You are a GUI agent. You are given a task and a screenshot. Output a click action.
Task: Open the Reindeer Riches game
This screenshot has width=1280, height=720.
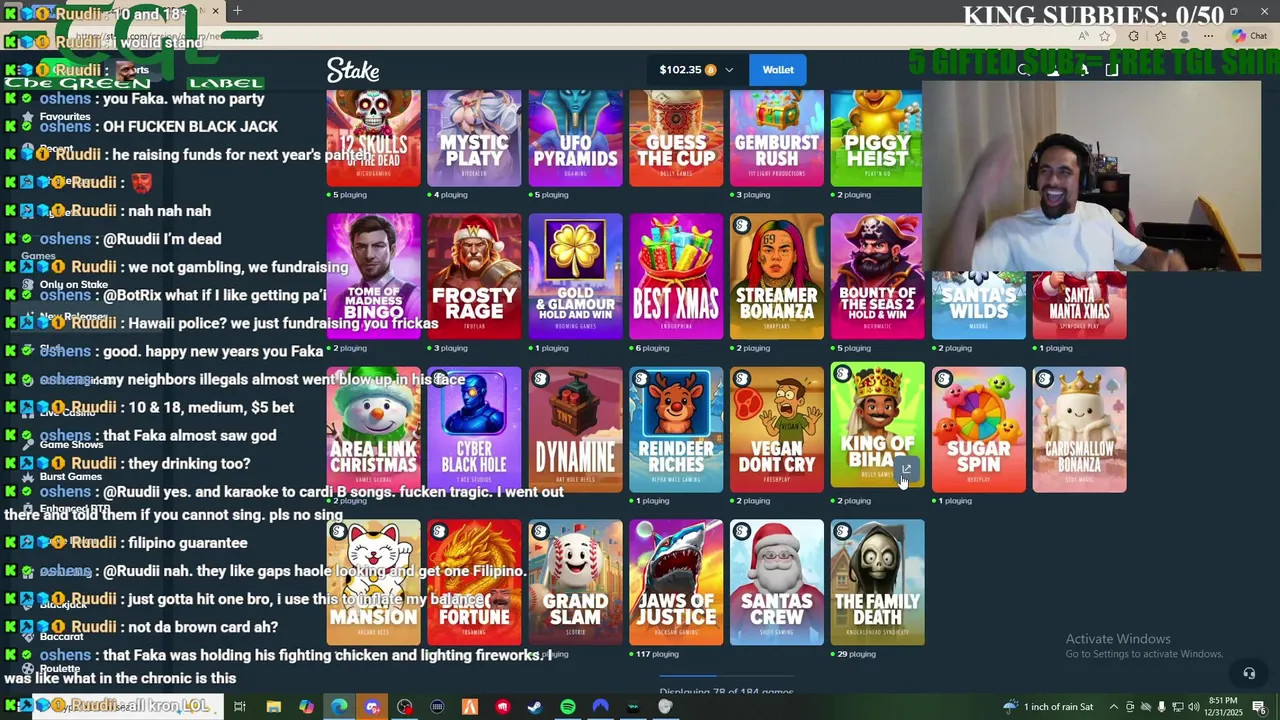pyautogui.click(x=676, y=429)
